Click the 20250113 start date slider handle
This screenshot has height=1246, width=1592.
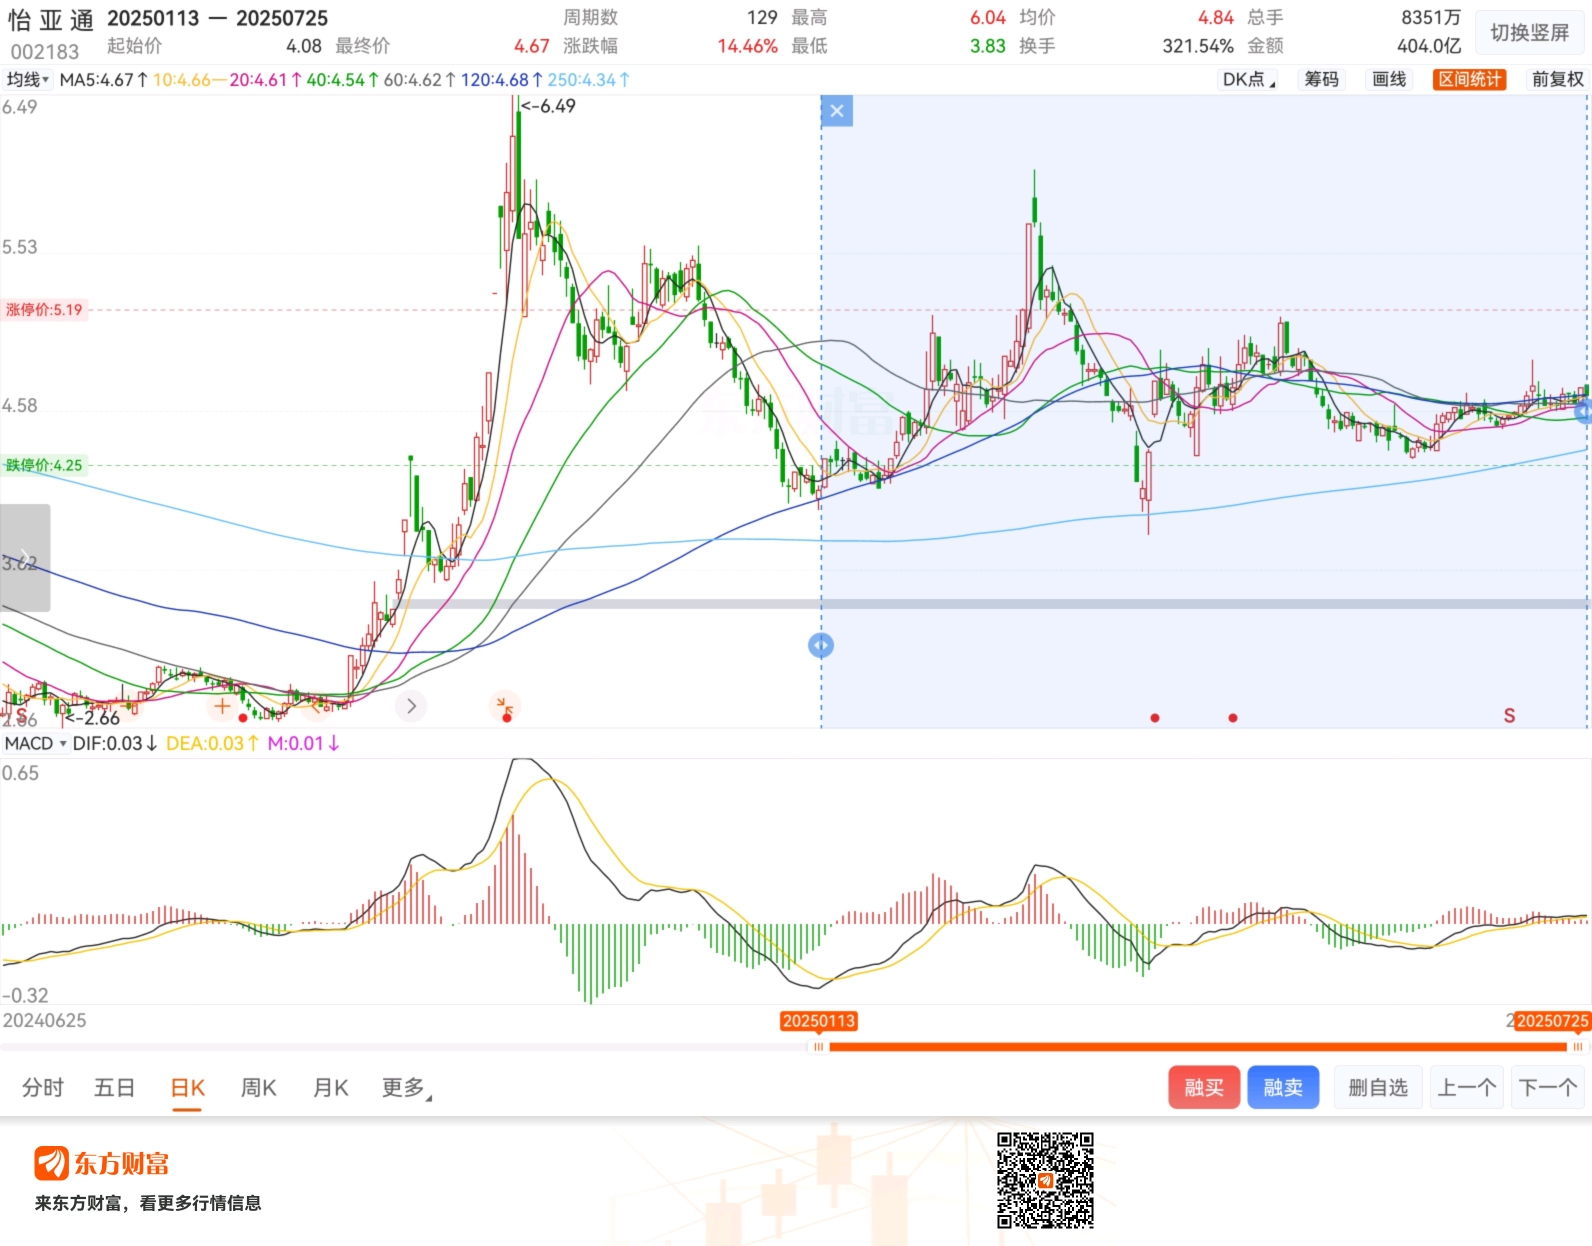pyautogui.click(x=819, y=1047)
